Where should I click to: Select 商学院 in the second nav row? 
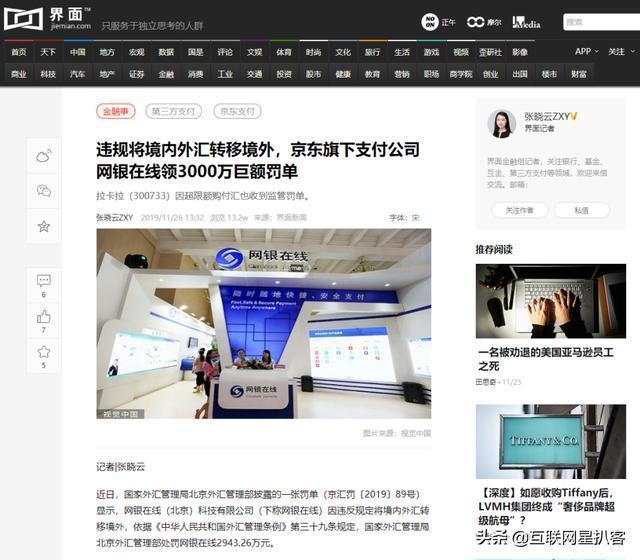coord(461,74)
